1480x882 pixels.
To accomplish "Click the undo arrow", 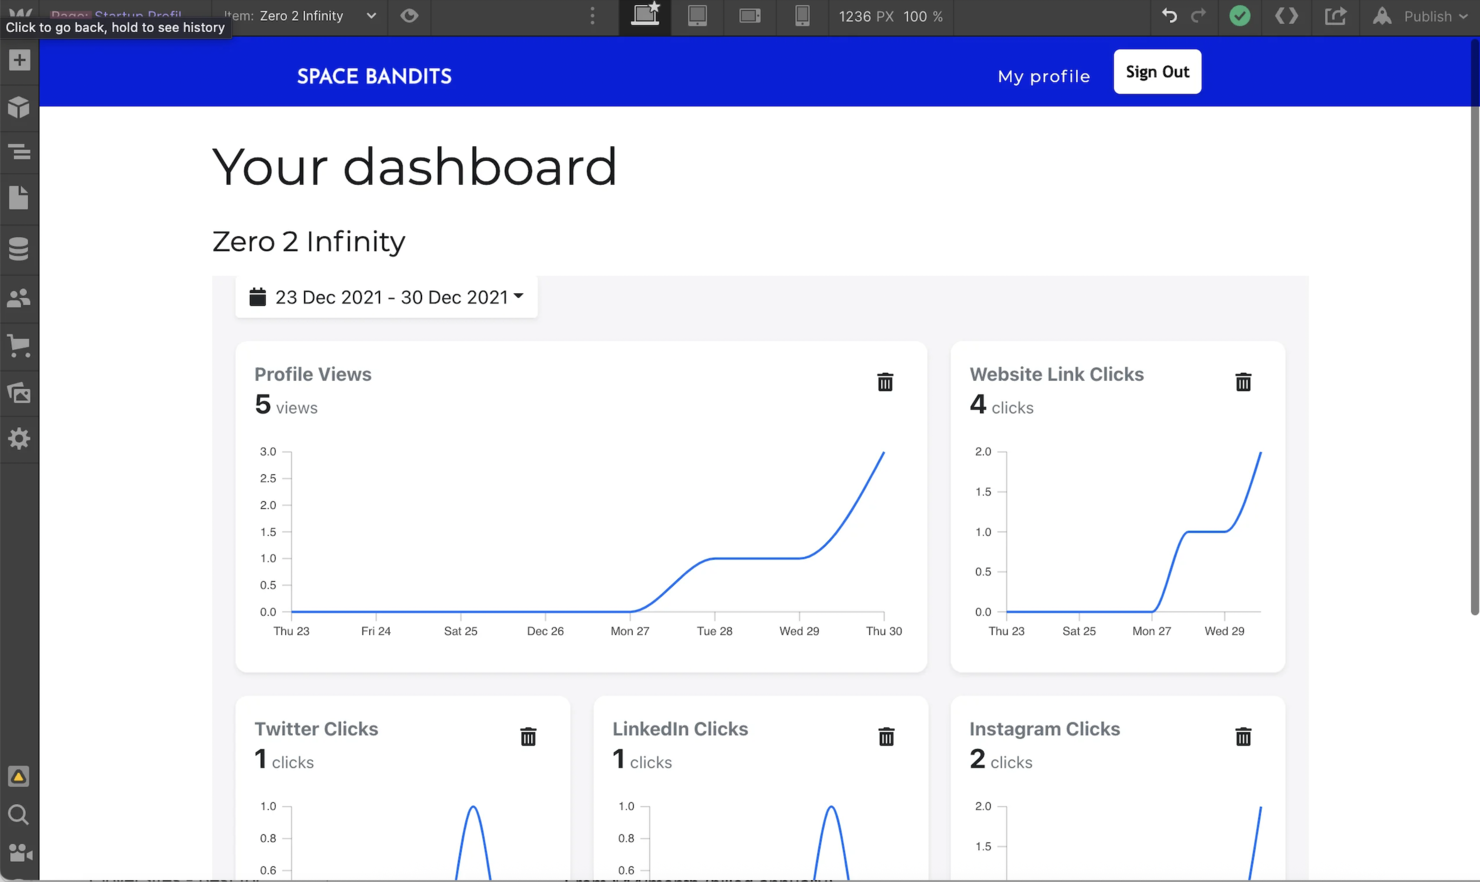I will 1169,16.
